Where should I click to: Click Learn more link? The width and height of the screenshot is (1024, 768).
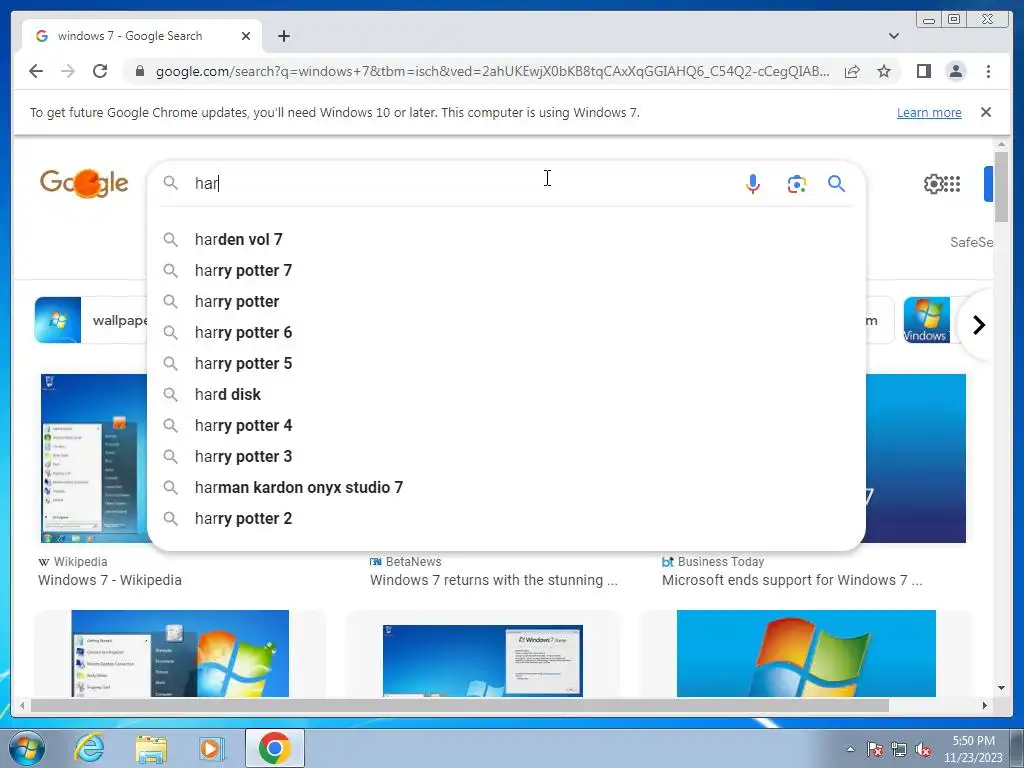929,112
